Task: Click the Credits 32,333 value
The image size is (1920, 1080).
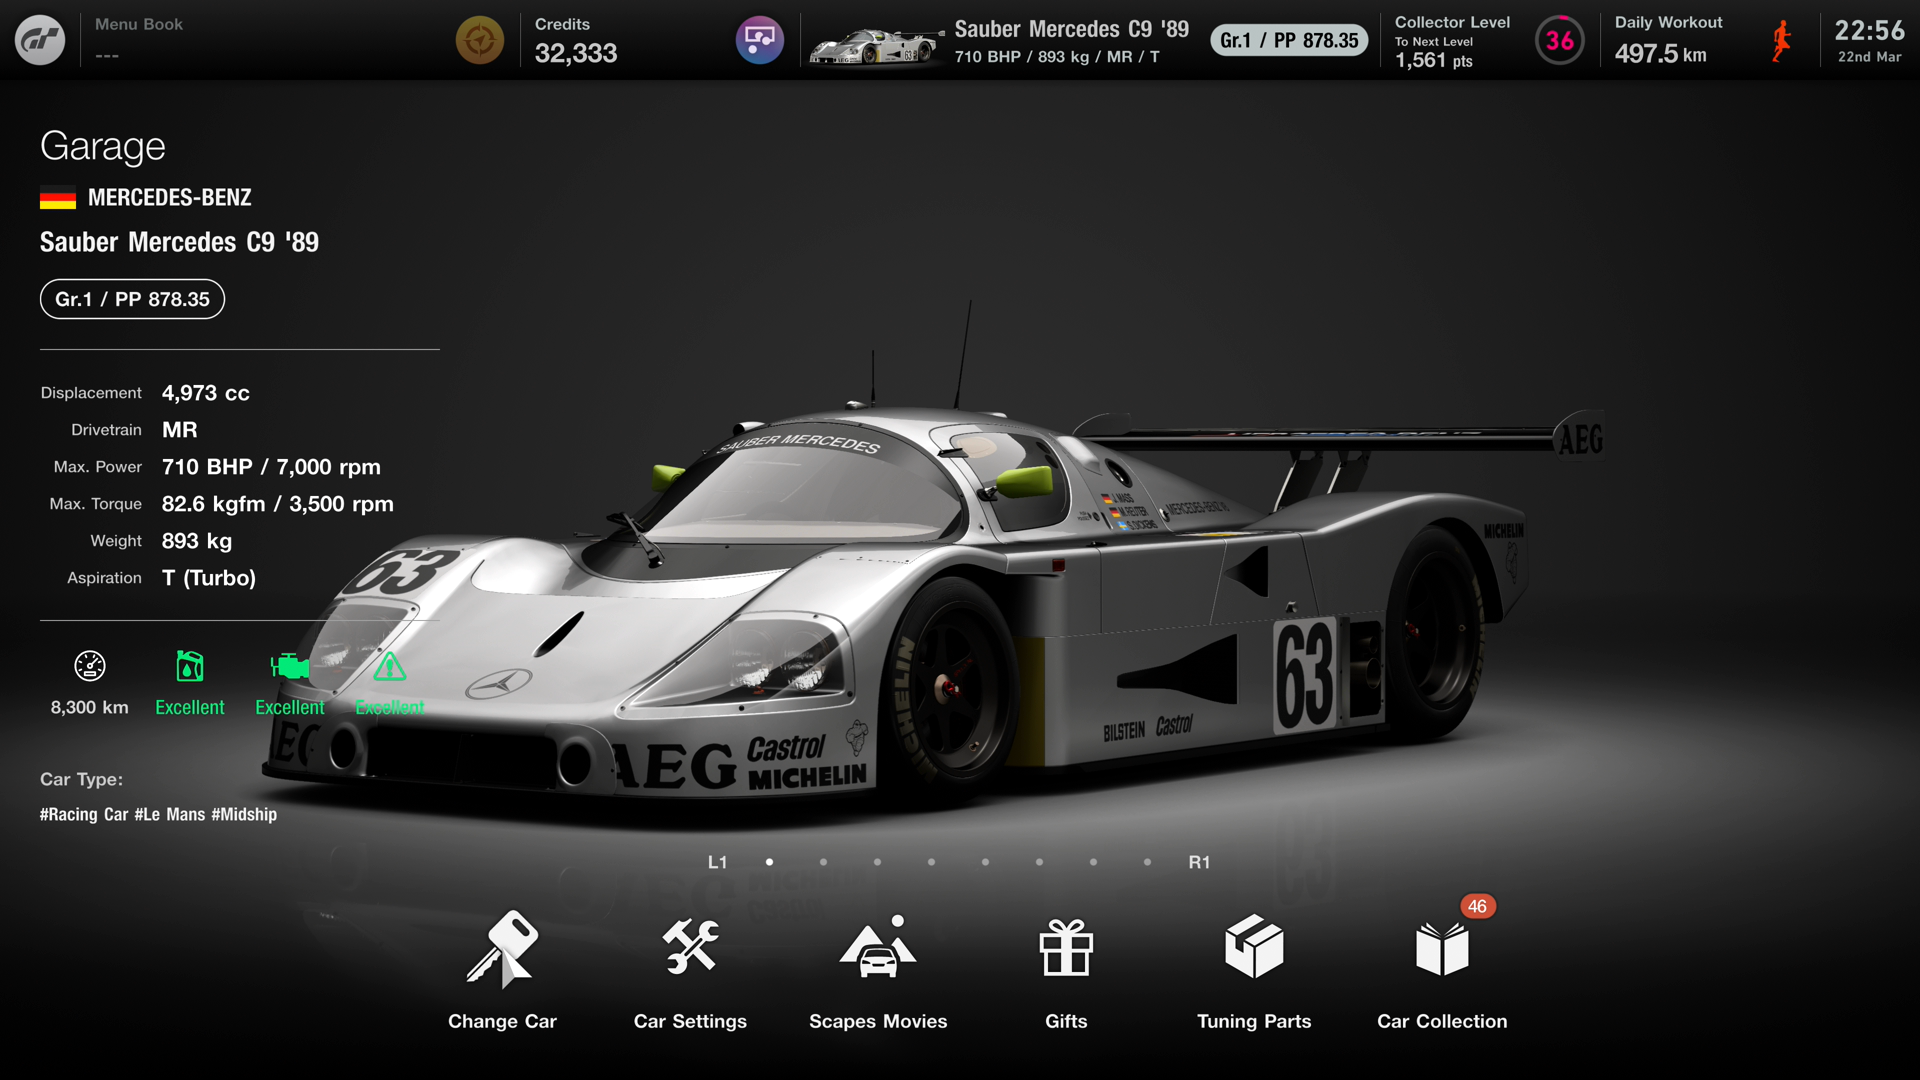Action: point(576,53)
